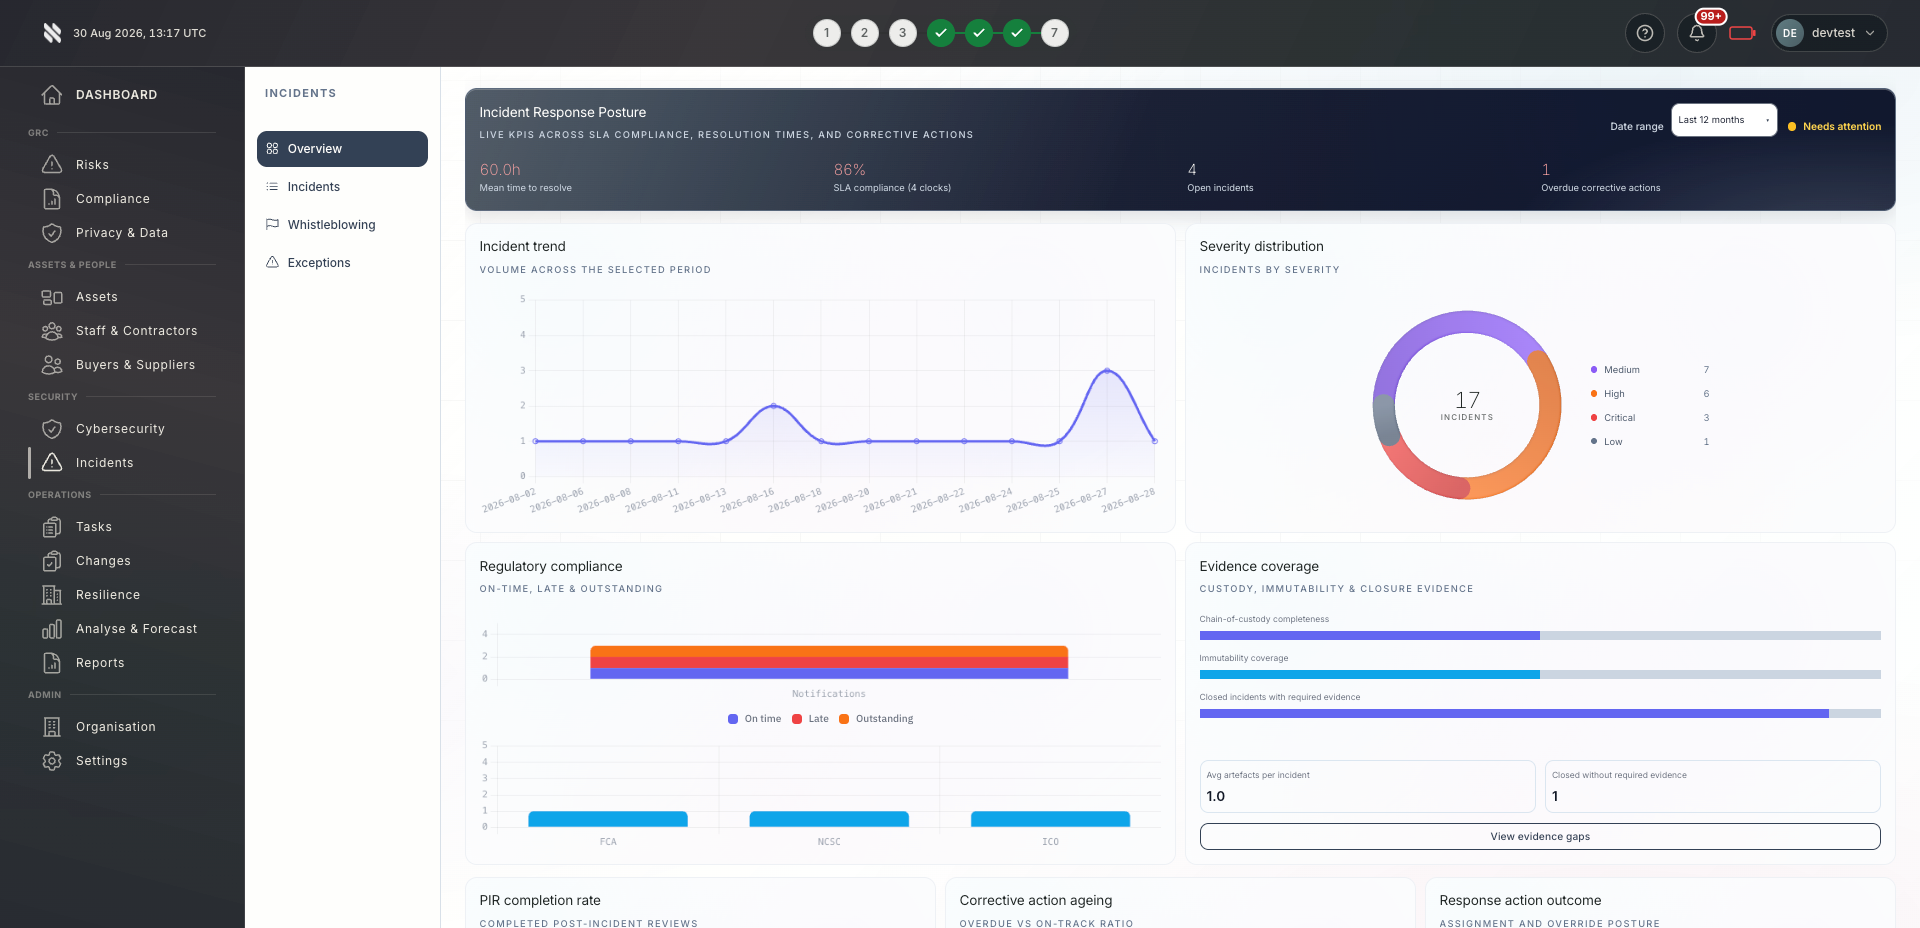
Task: Open notifications bell with 99+ badge
Action: (1697, 33)
